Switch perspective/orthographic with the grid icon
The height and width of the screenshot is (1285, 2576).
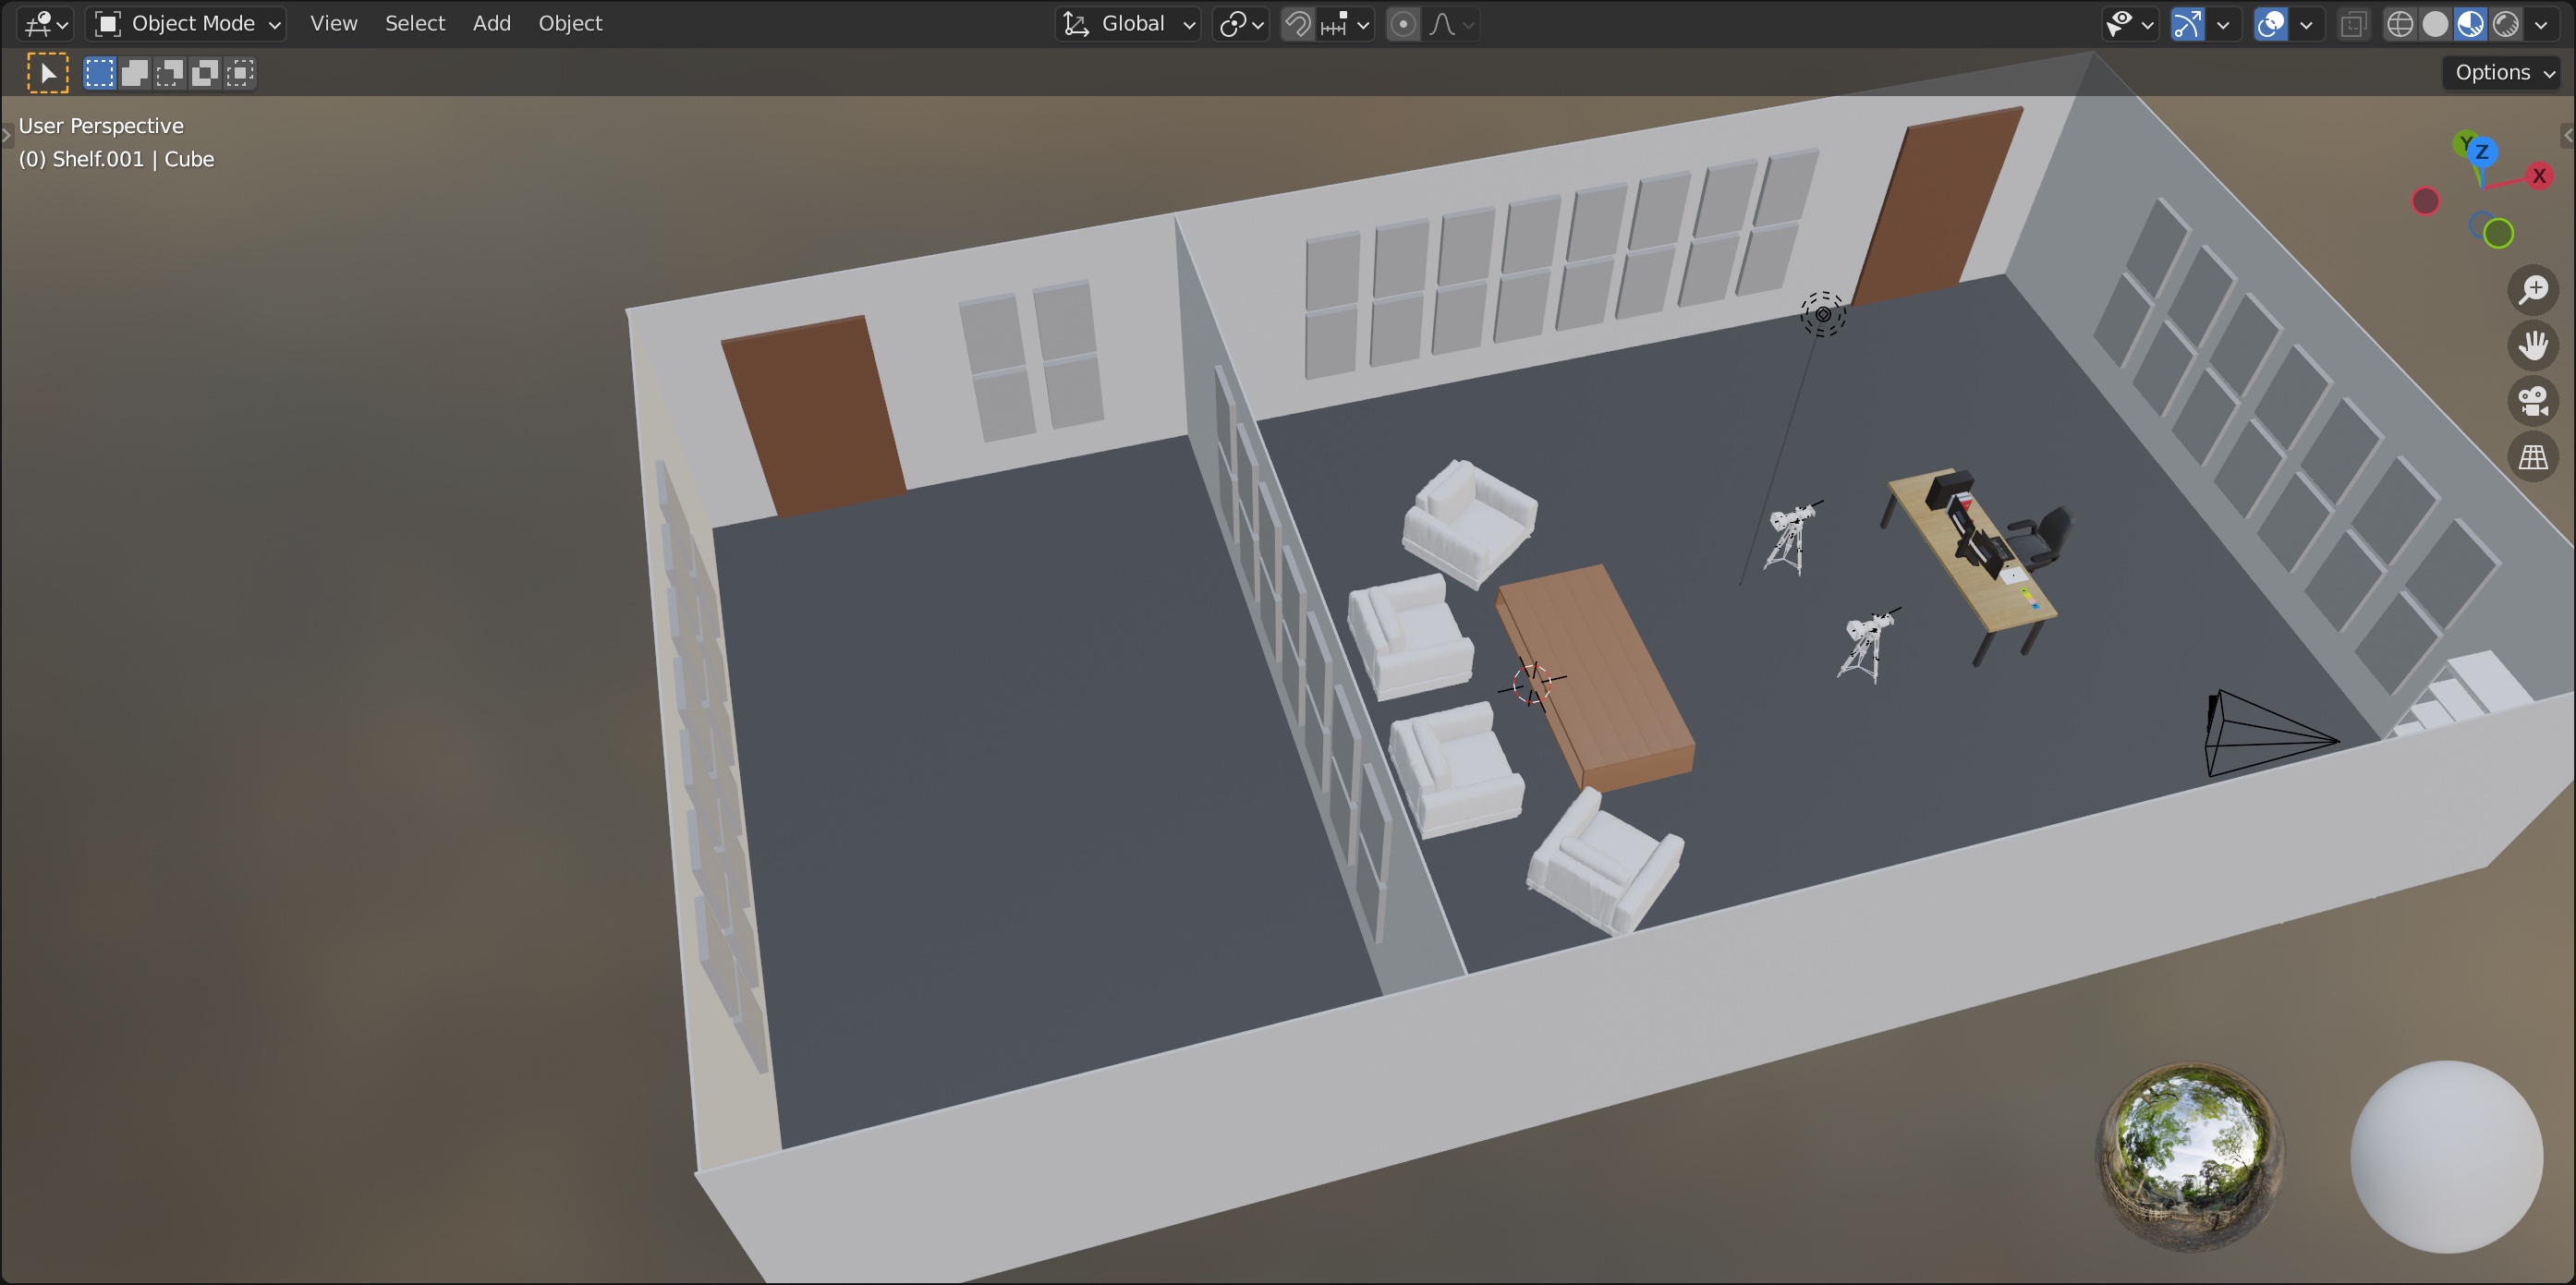[2533, 458]
